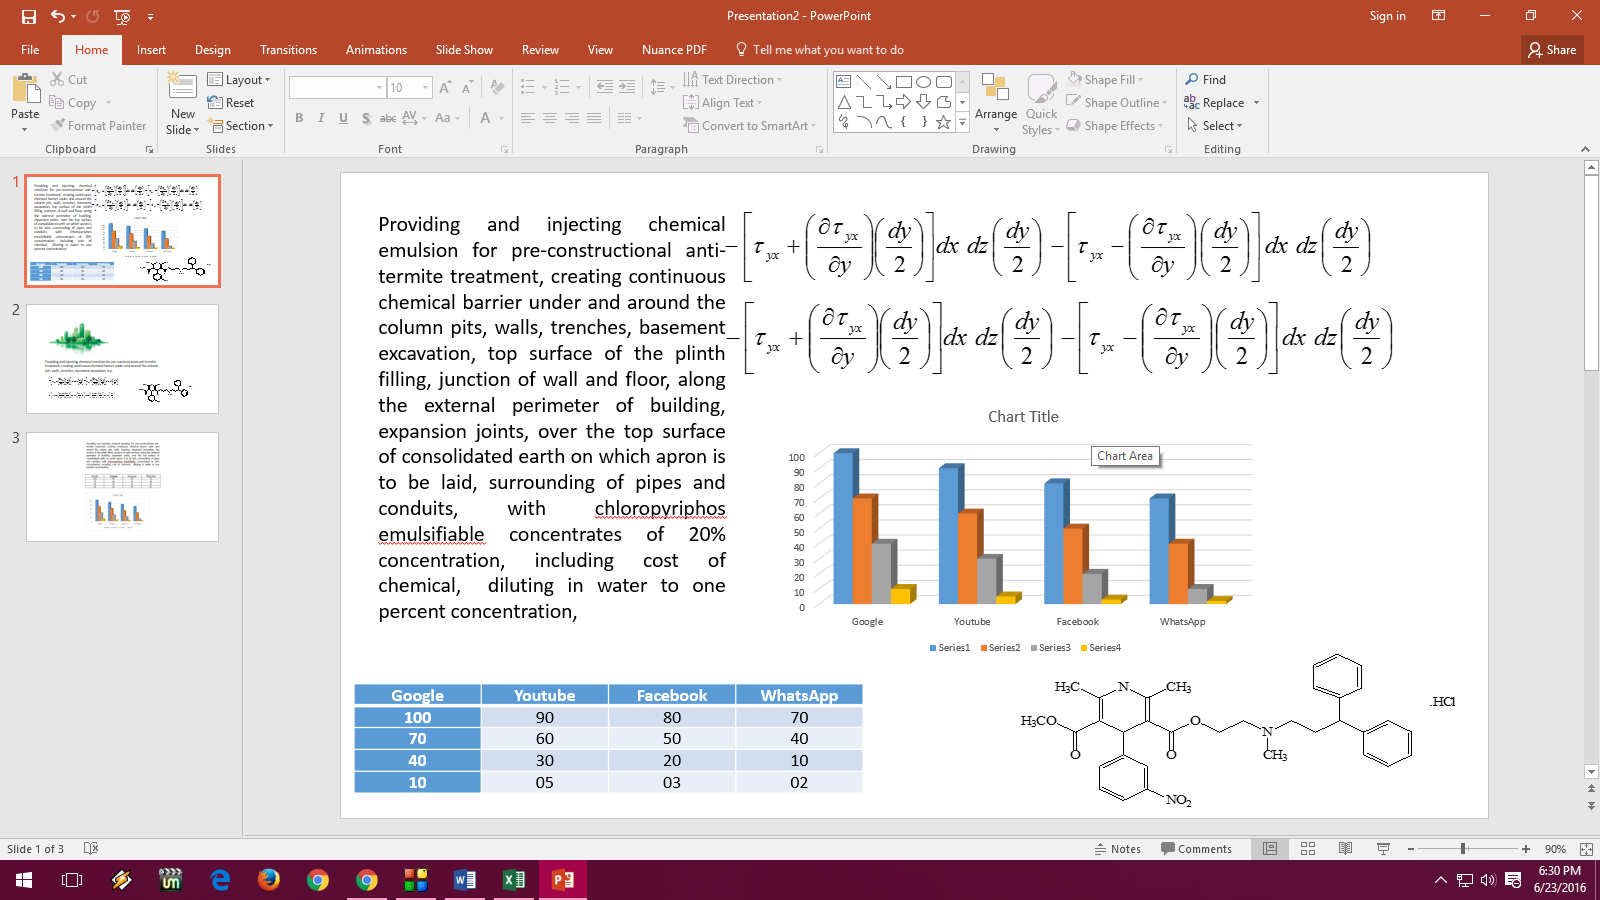Open the font size dropdown
The image size is (1600, 900).
click(x=424, y=87)
